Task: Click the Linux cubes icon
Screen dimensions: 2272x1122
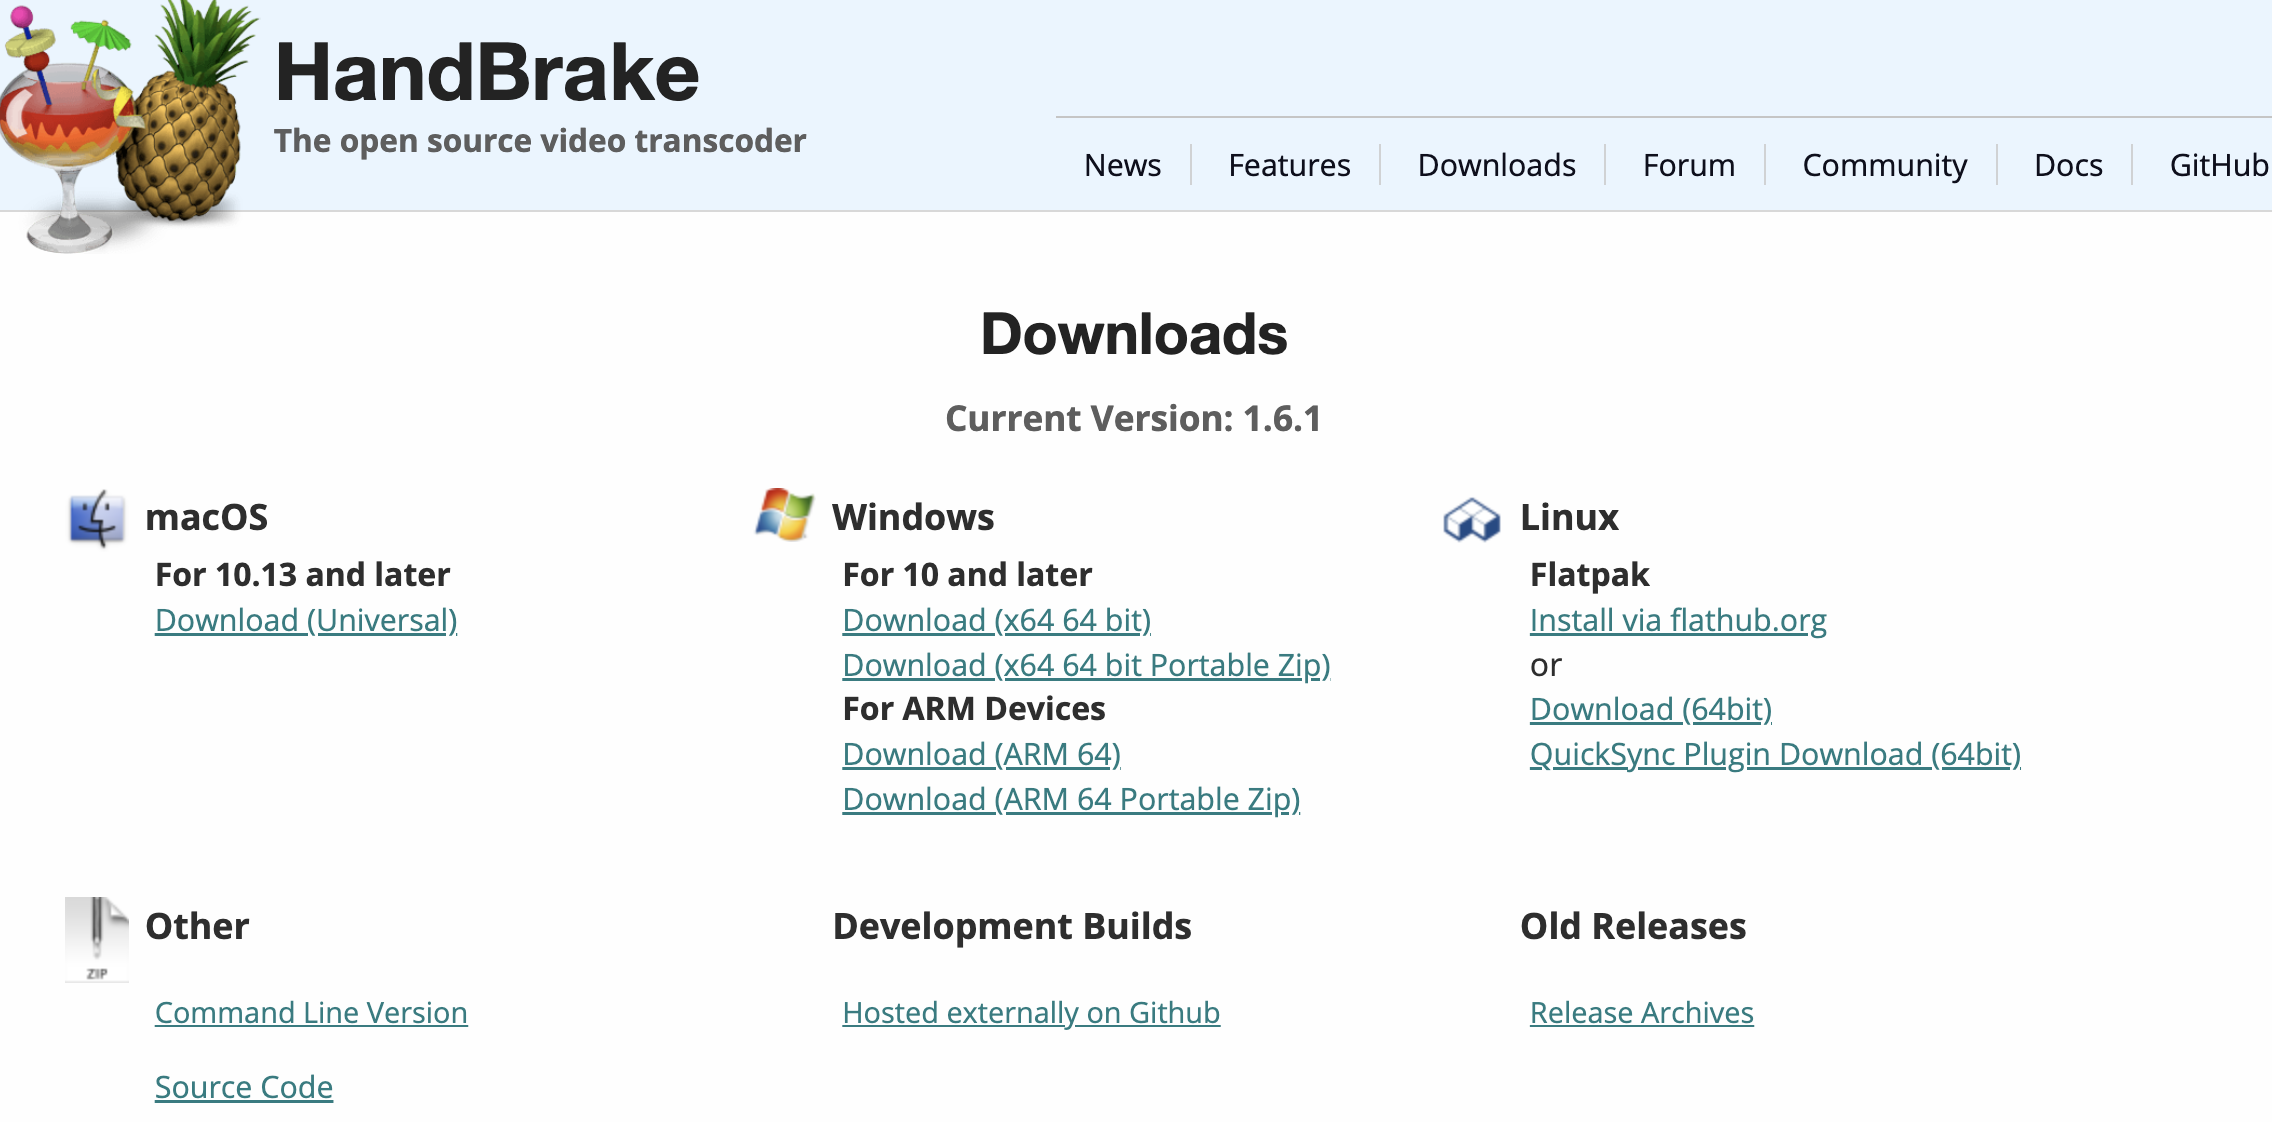Action: click(x=1471, y=520)
